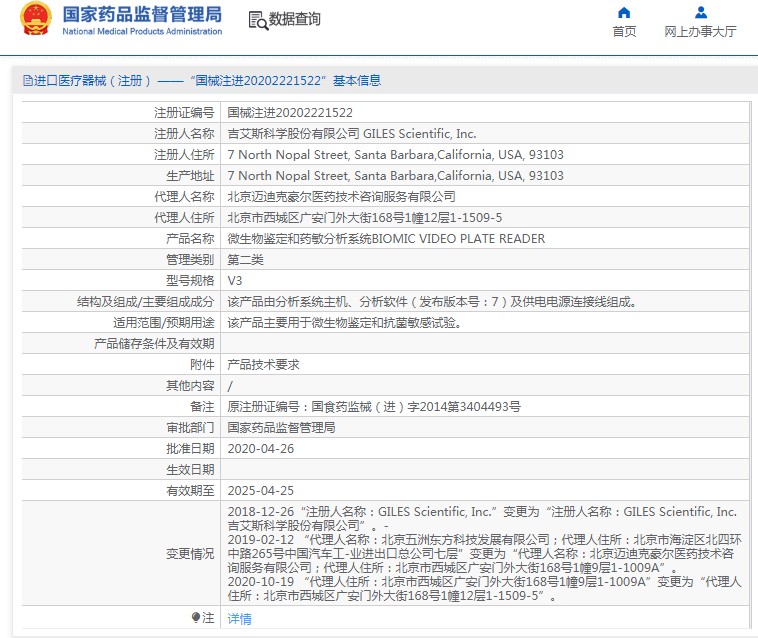Click the 生效日期 label
758x638 pixels.
pos(190,469)
